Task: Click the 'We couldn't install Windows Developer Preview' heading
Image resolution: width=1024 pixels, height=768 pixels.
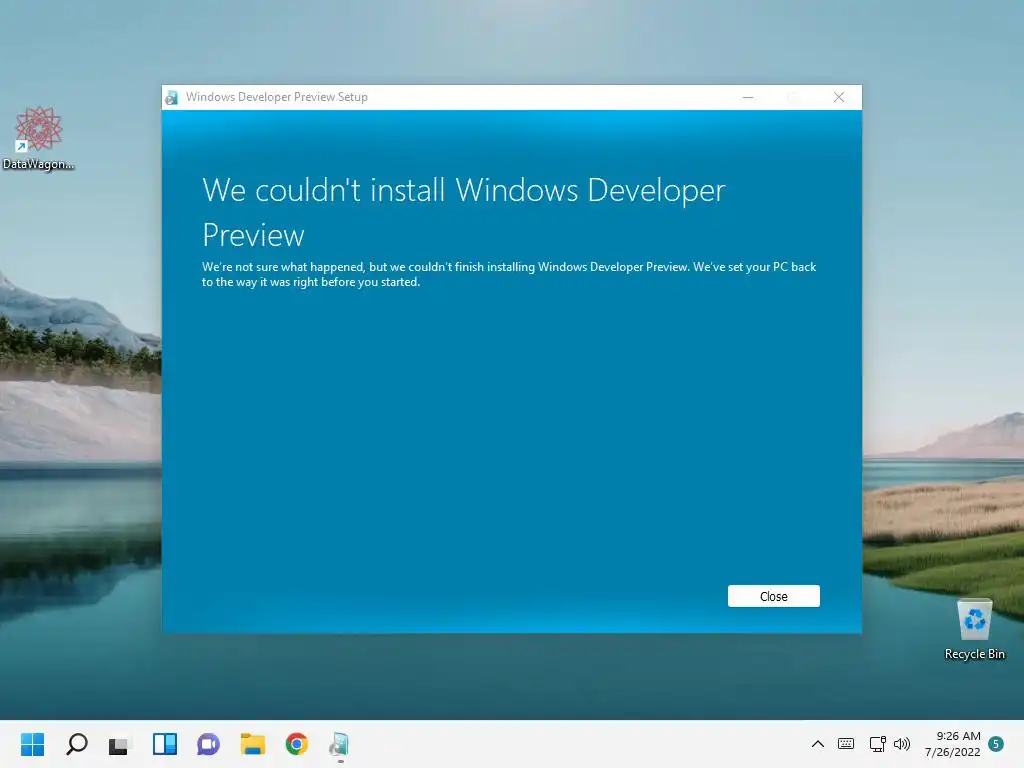Action: [464, 212]
